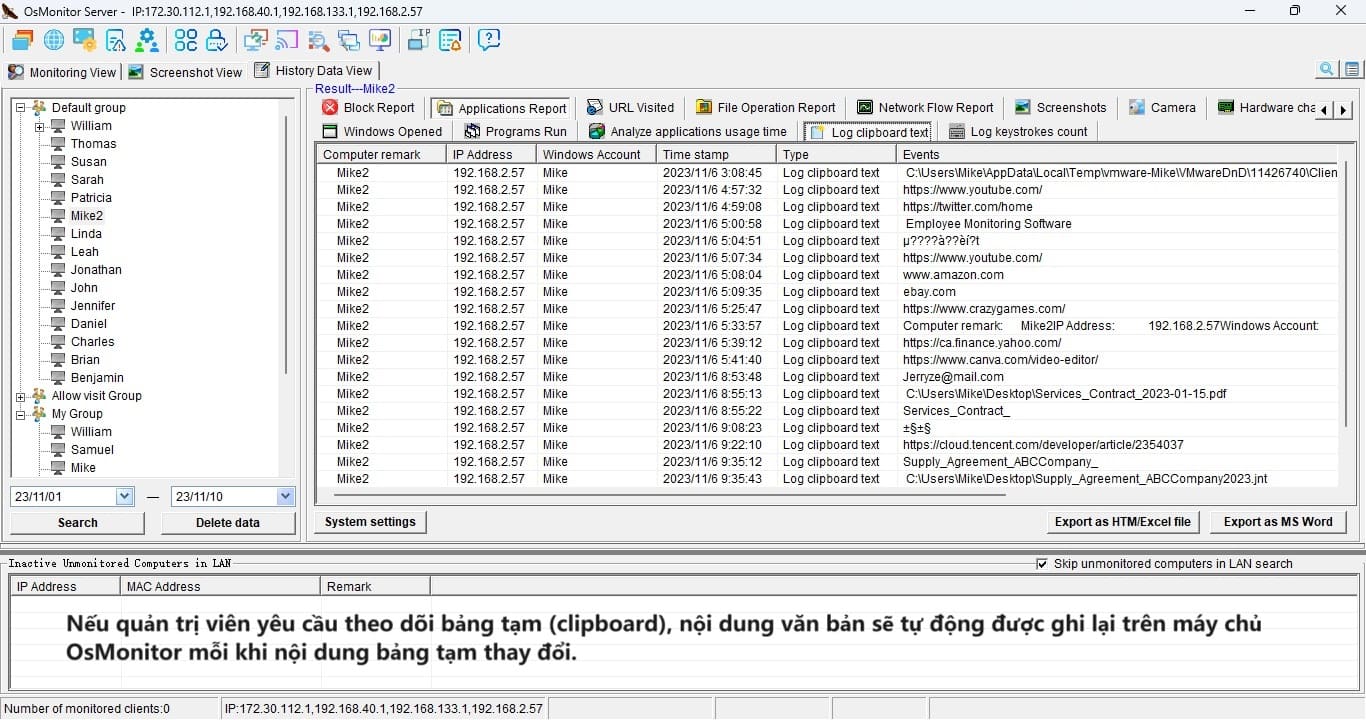The height and width of the screenshot is (720, 1366).
Task: Select the www.amazon.com clipboard log row
Action: [x=828, y=274]
